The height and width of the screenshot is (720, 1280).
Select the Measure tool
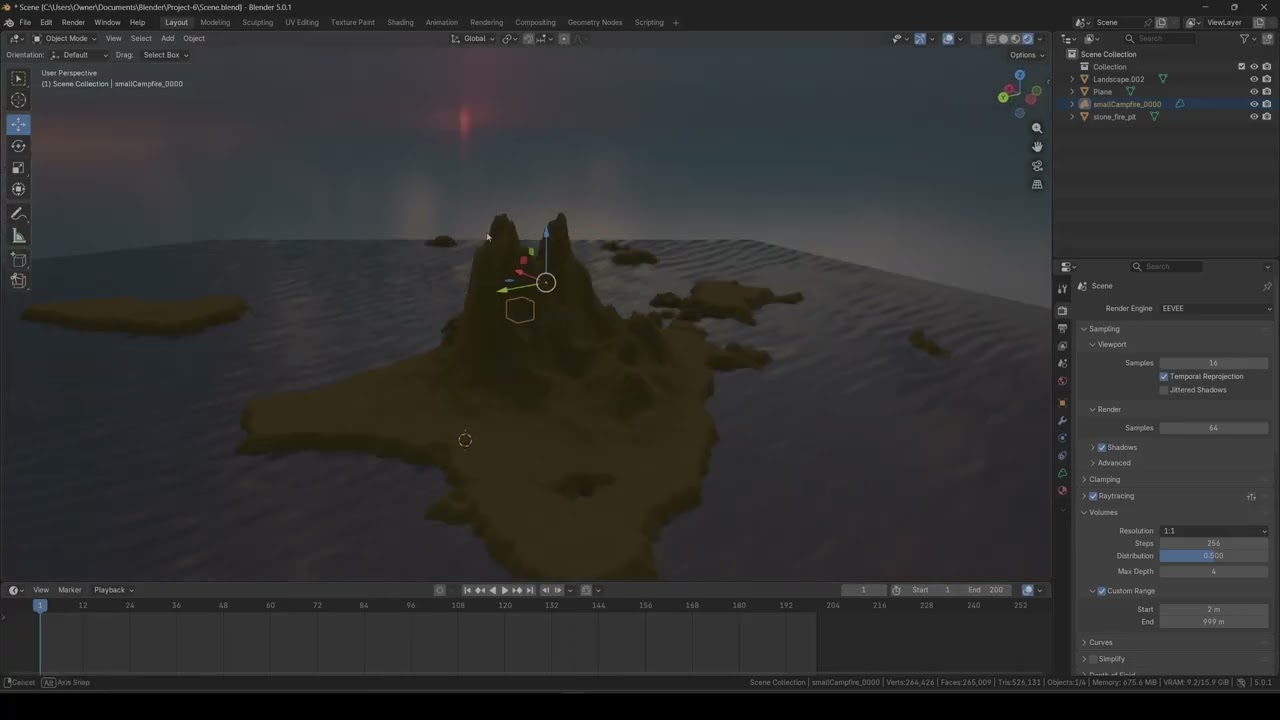[18, 236]
